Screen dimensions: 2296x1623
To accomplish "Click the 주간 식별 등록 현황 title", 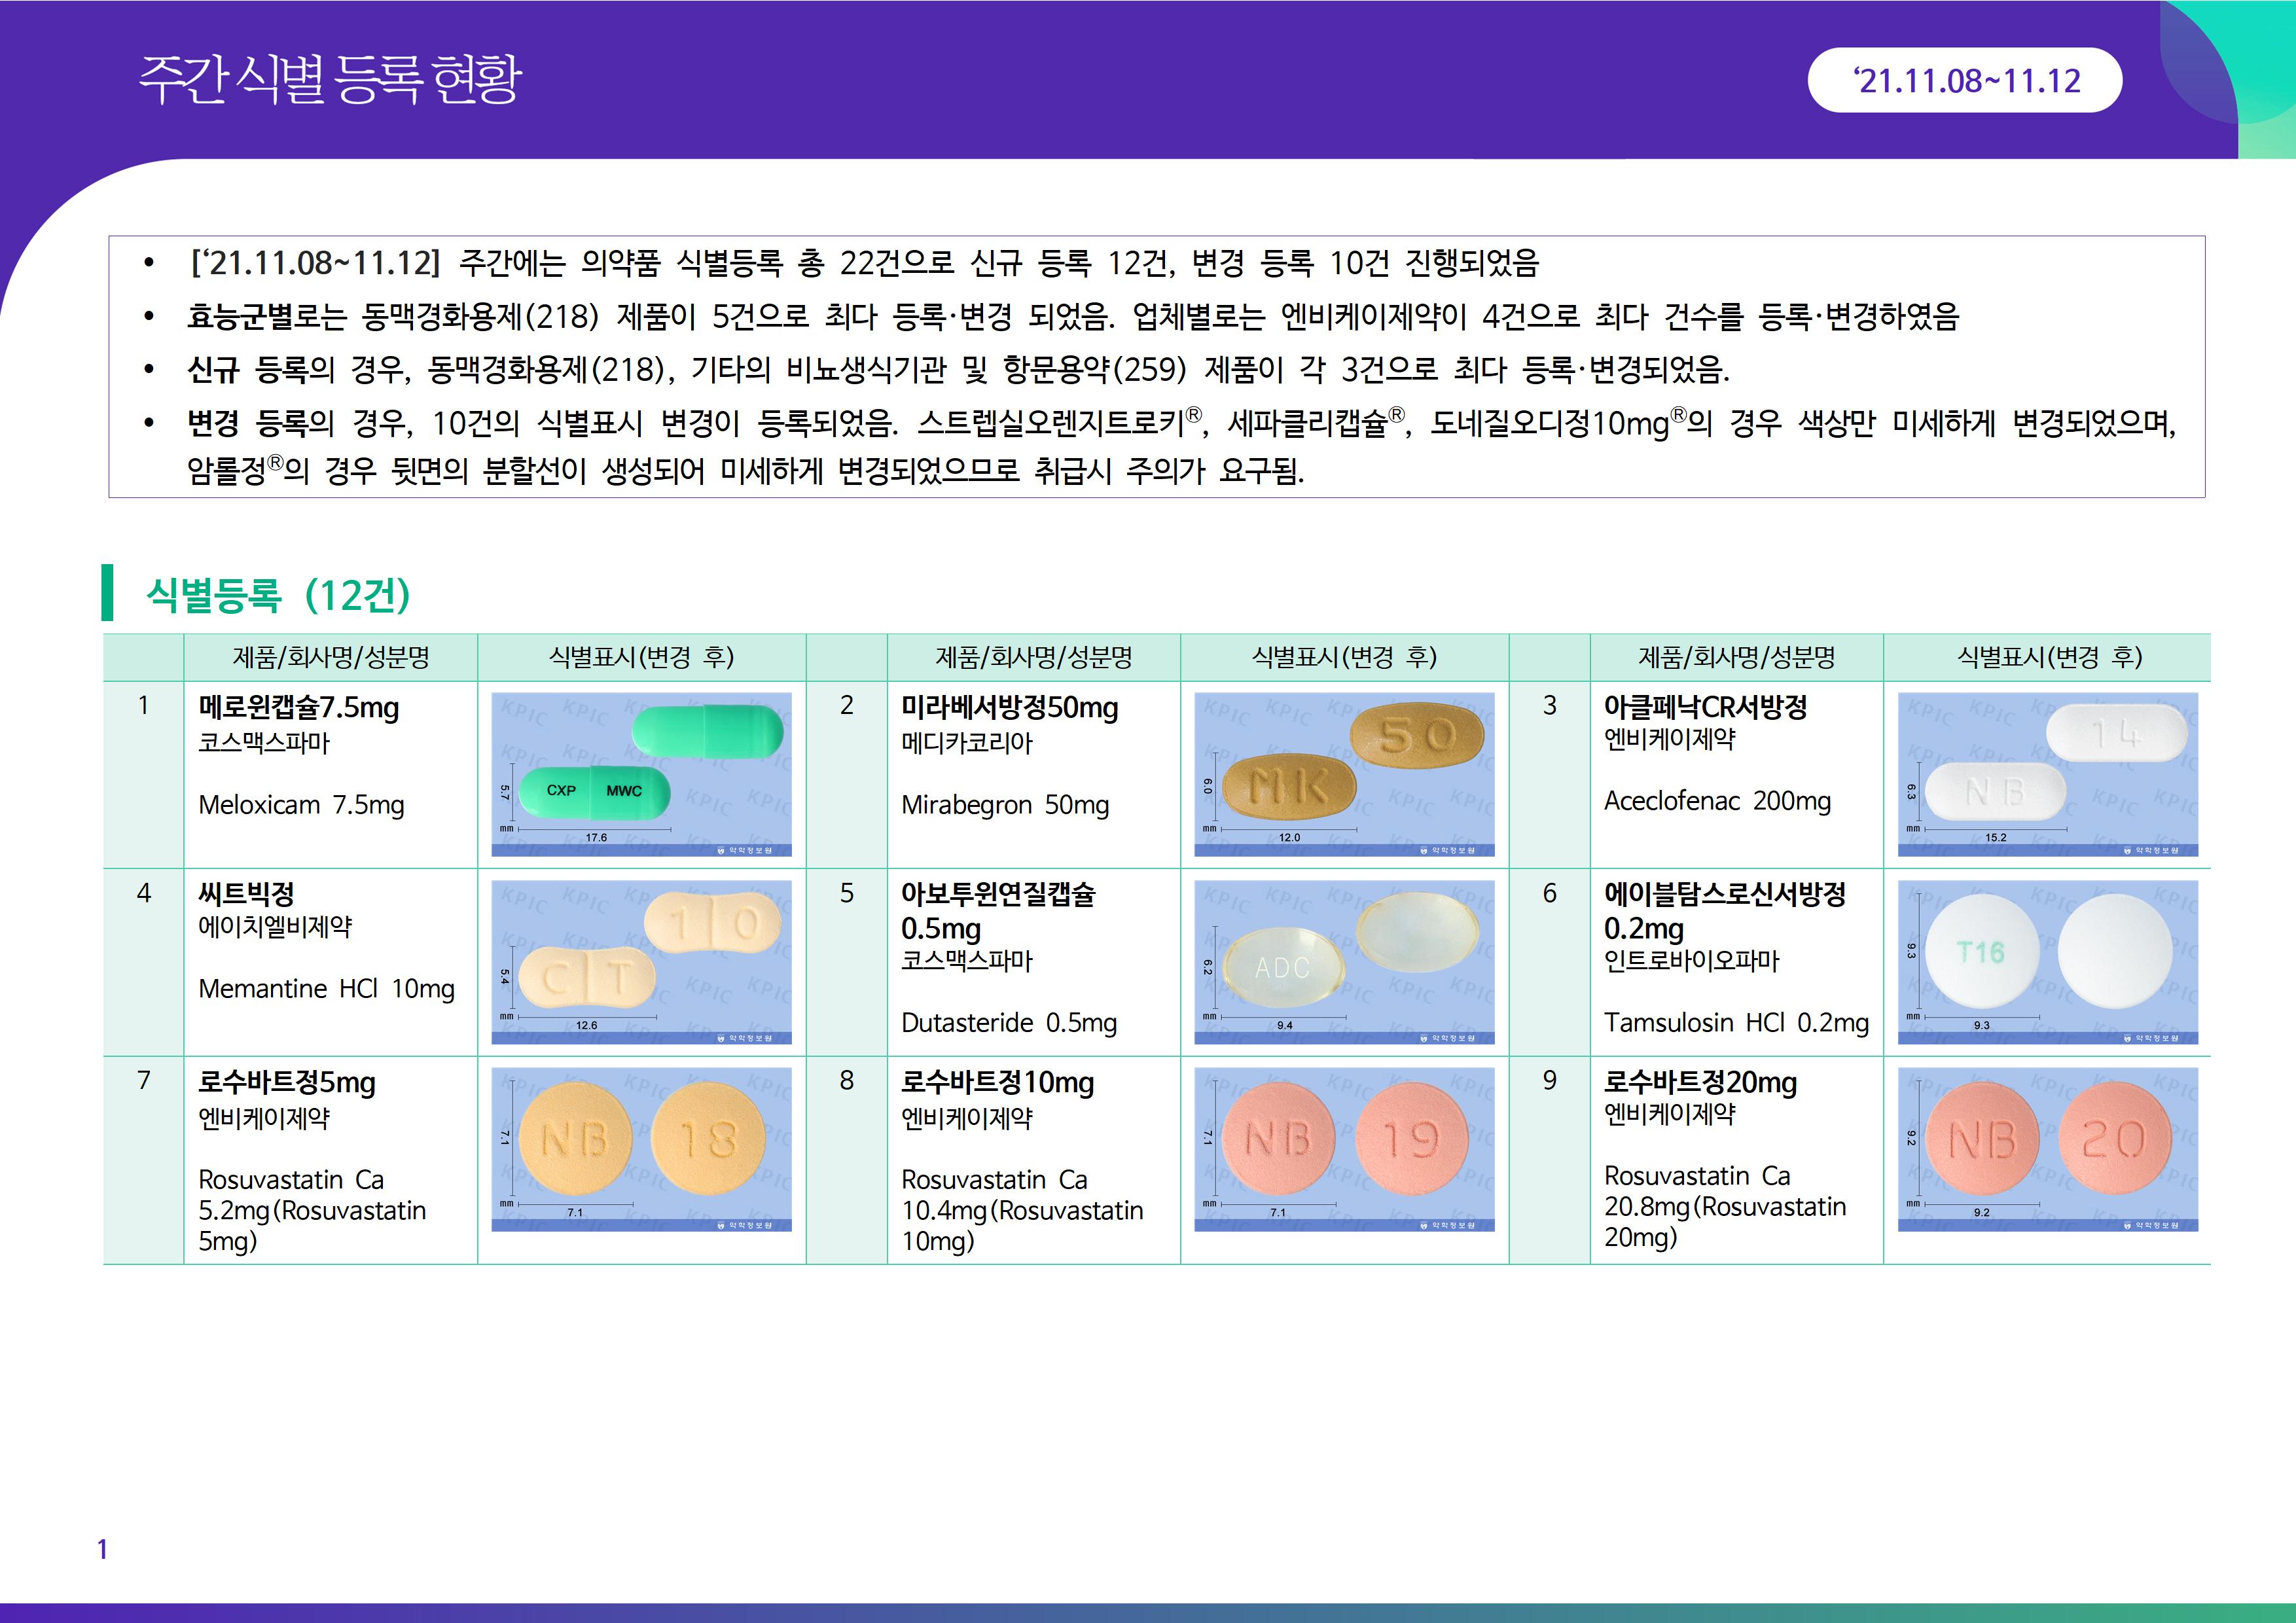I will (x=329, y=79).
